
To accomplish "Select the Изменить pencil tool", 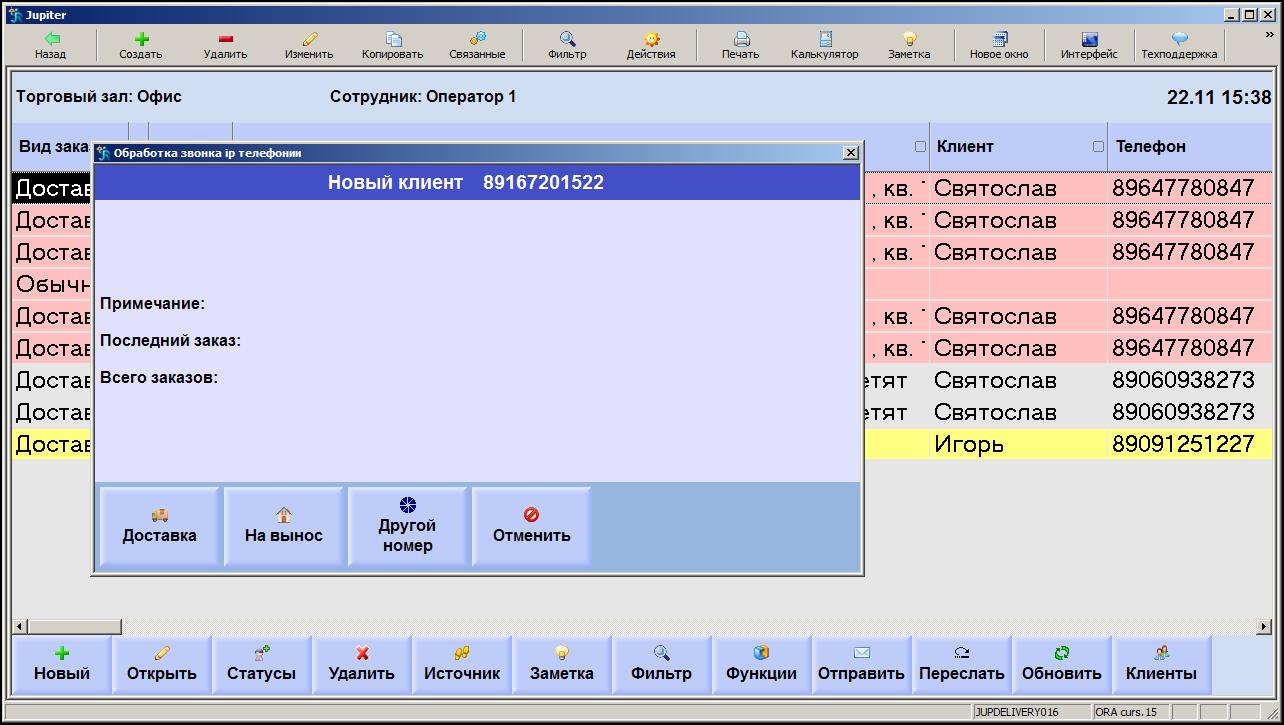I will 309,46.
